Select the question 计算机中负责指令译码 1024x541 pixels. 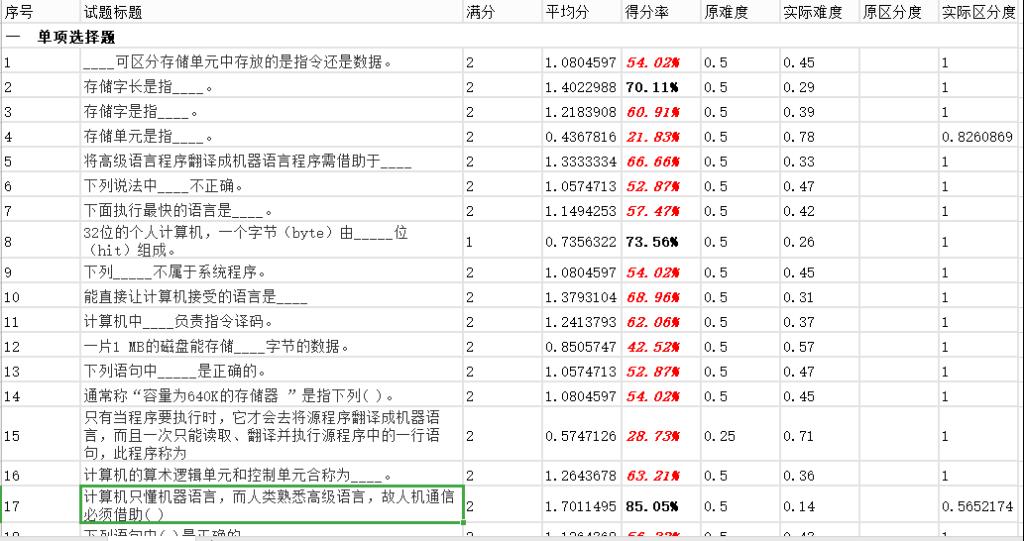[178, 322]
